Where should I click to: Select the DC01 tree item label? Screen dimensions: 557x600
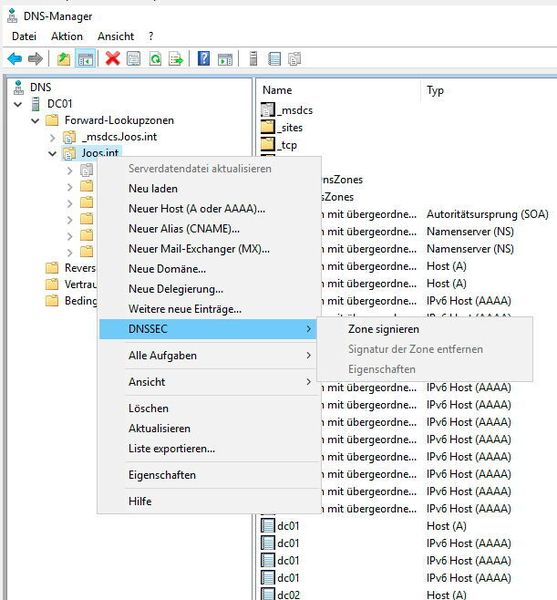59,104
